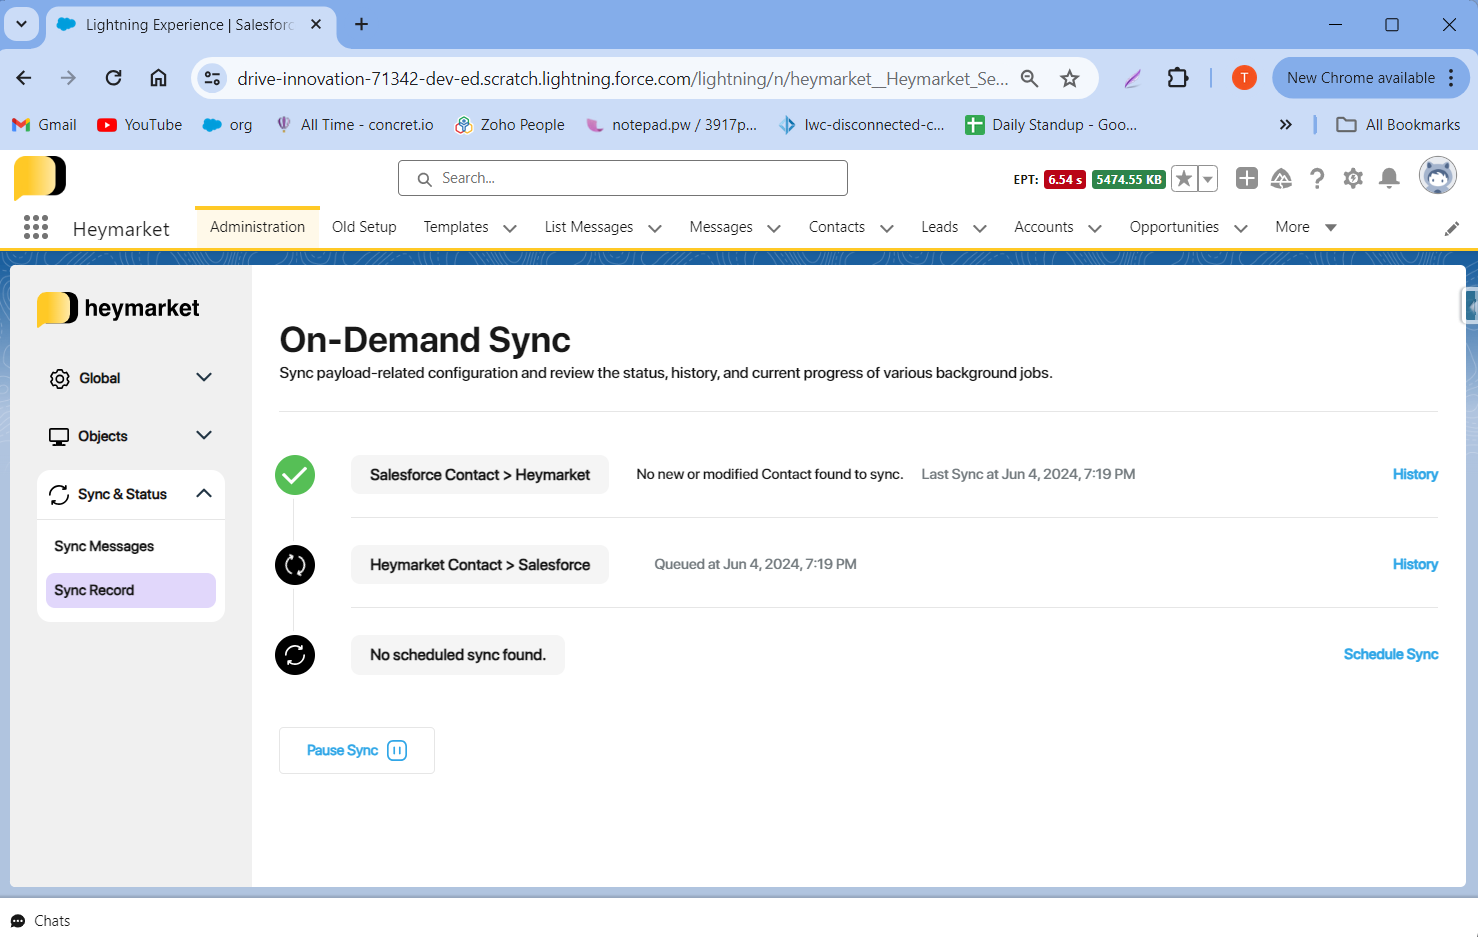This screenshot has width=1478, height=937.
Task: Open the Setup gear icon
Action: 1353,178
